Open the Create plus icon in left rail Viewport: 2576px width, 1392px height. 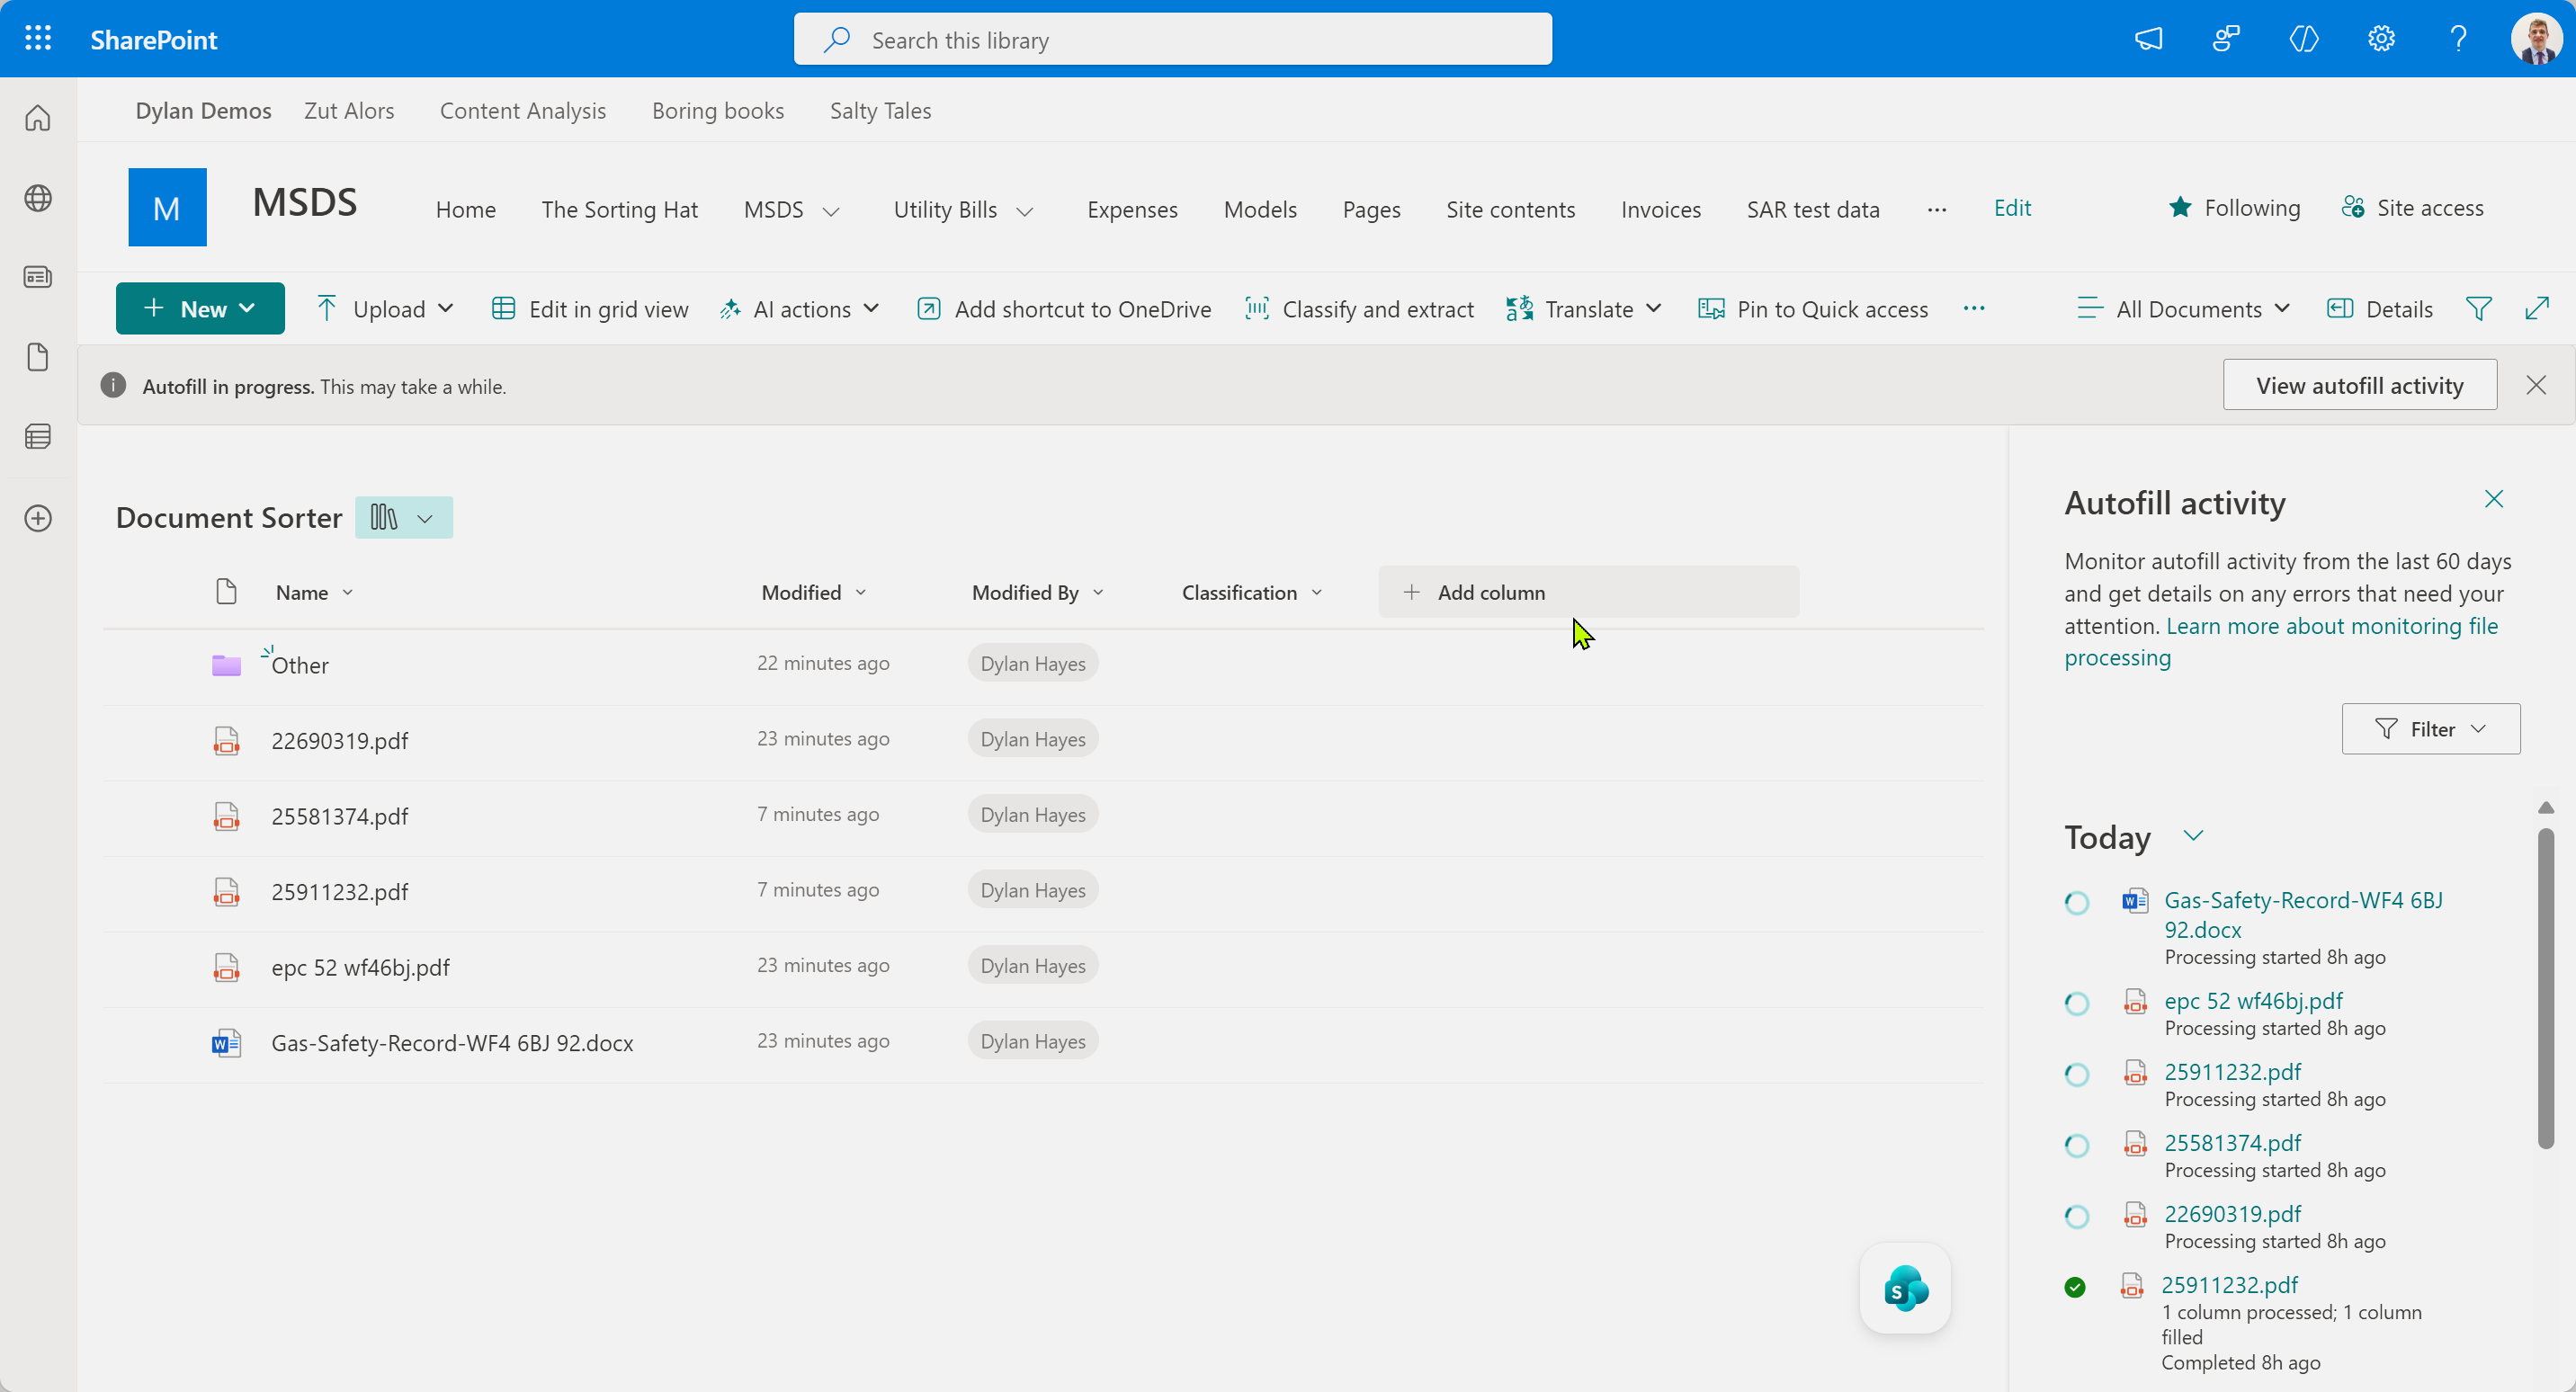pyautogui.click(x=38, y=518)
